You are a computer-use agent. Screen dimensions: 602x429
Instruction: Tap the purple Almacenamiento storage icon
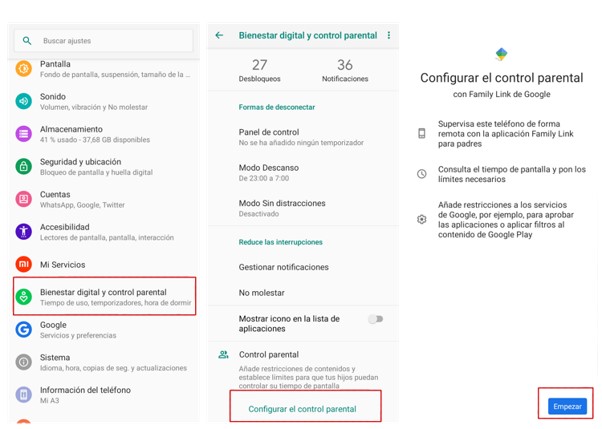click(23, 134)
